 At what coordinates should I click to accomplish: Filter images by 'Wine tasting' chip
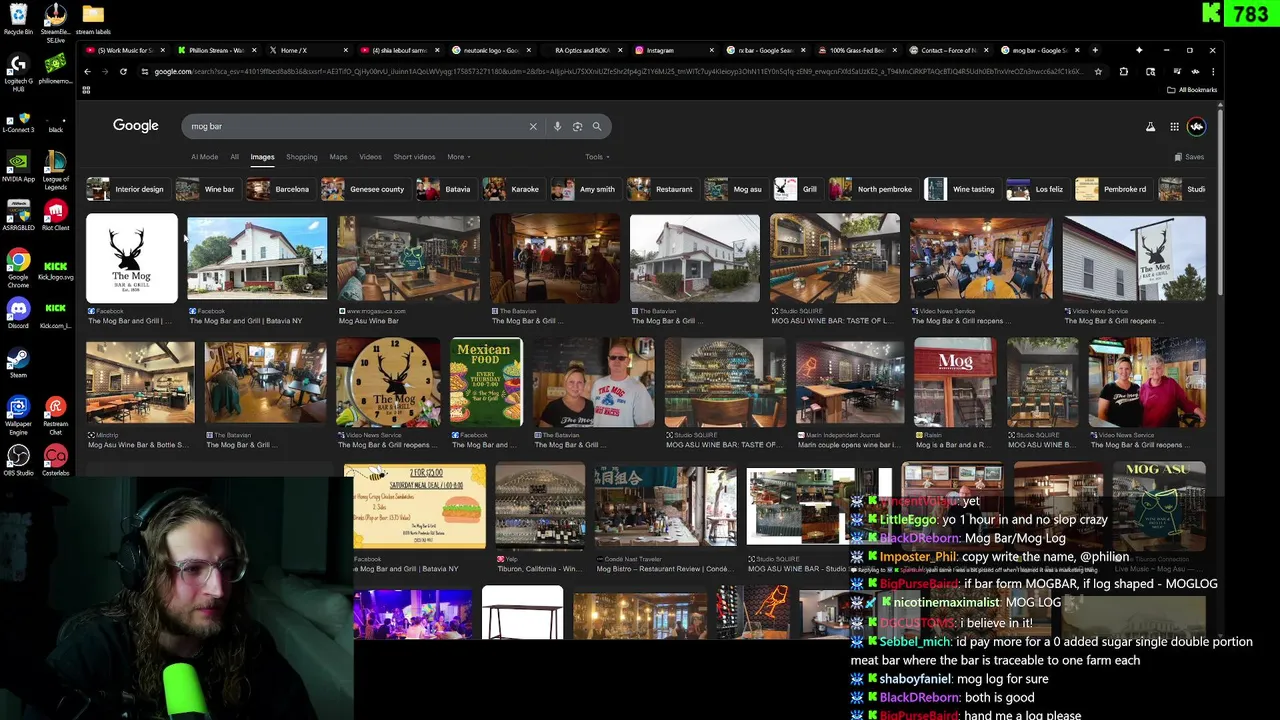(962, 189)
